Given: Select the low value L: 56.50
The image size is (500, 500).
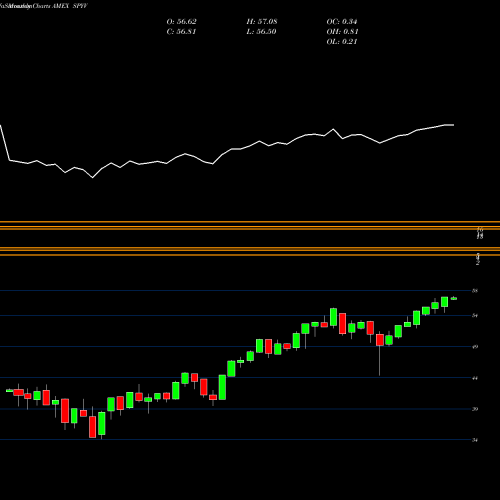Looking at the screenshot, I should pos(262,32).
